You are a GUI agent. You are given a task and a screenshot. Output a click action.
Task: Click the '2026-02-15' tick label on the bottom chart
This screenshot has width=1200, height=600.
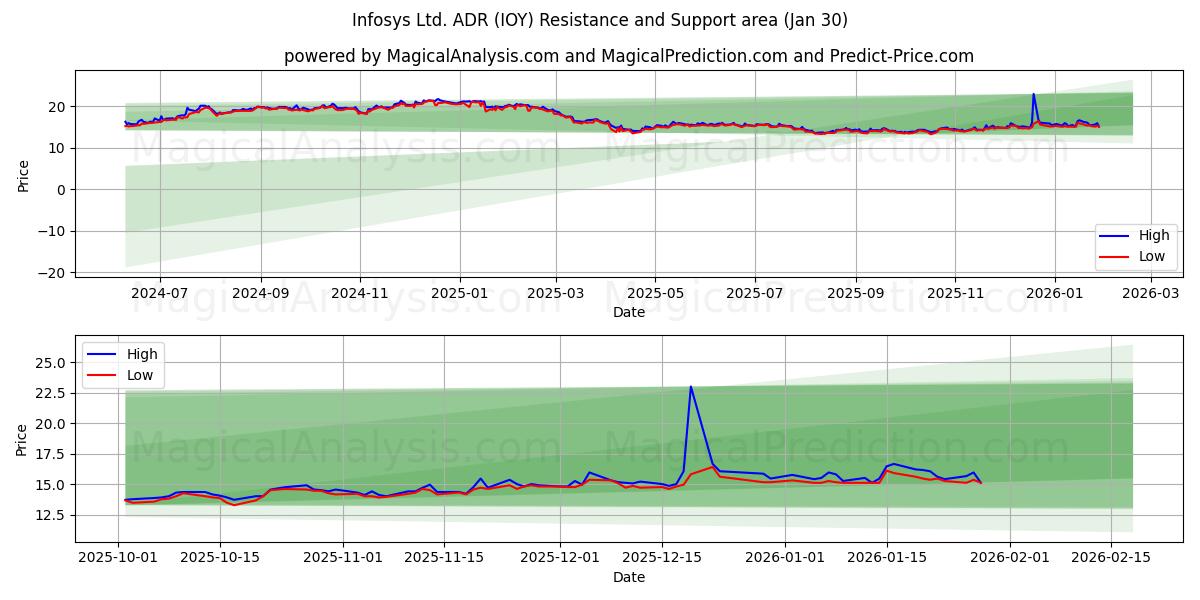point(1110,558)
